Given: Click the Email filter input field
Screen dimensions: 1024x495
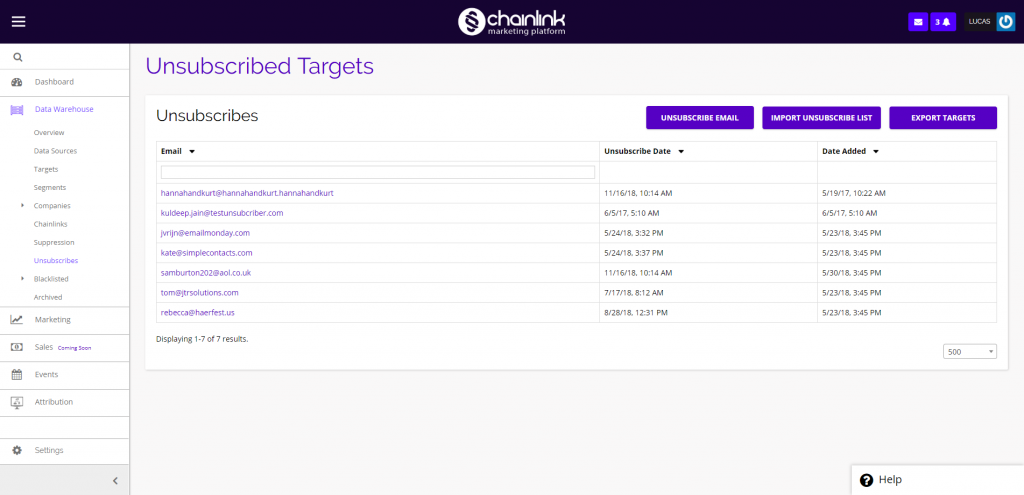Looking at the screenshot, I should [x=377, y=172].
